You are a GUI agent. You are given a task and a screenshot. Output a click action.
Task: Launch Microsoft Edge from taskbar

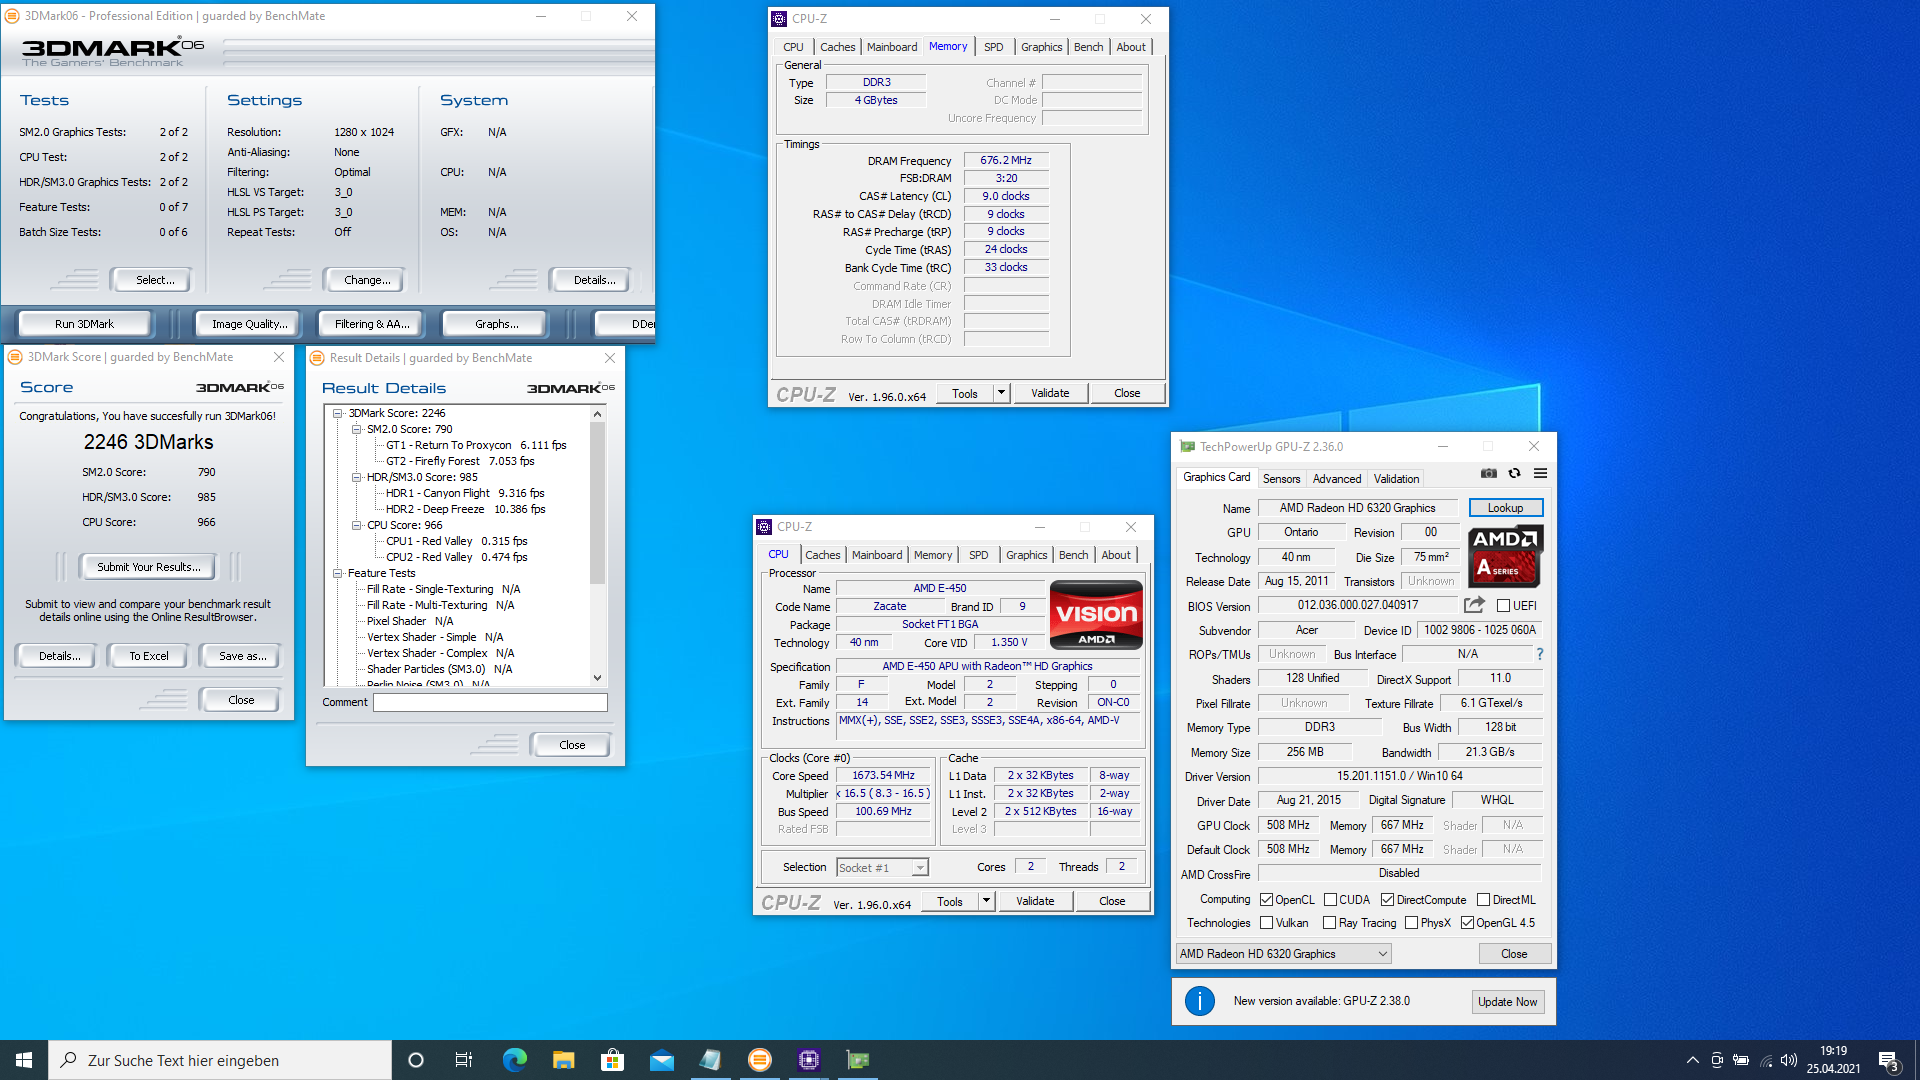tap(514, 1060)
